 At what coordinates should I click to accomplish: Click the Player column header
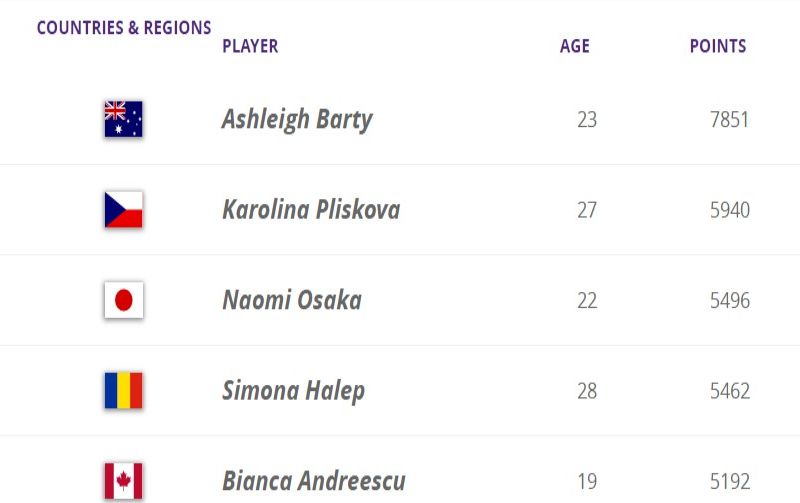point(250,46)
